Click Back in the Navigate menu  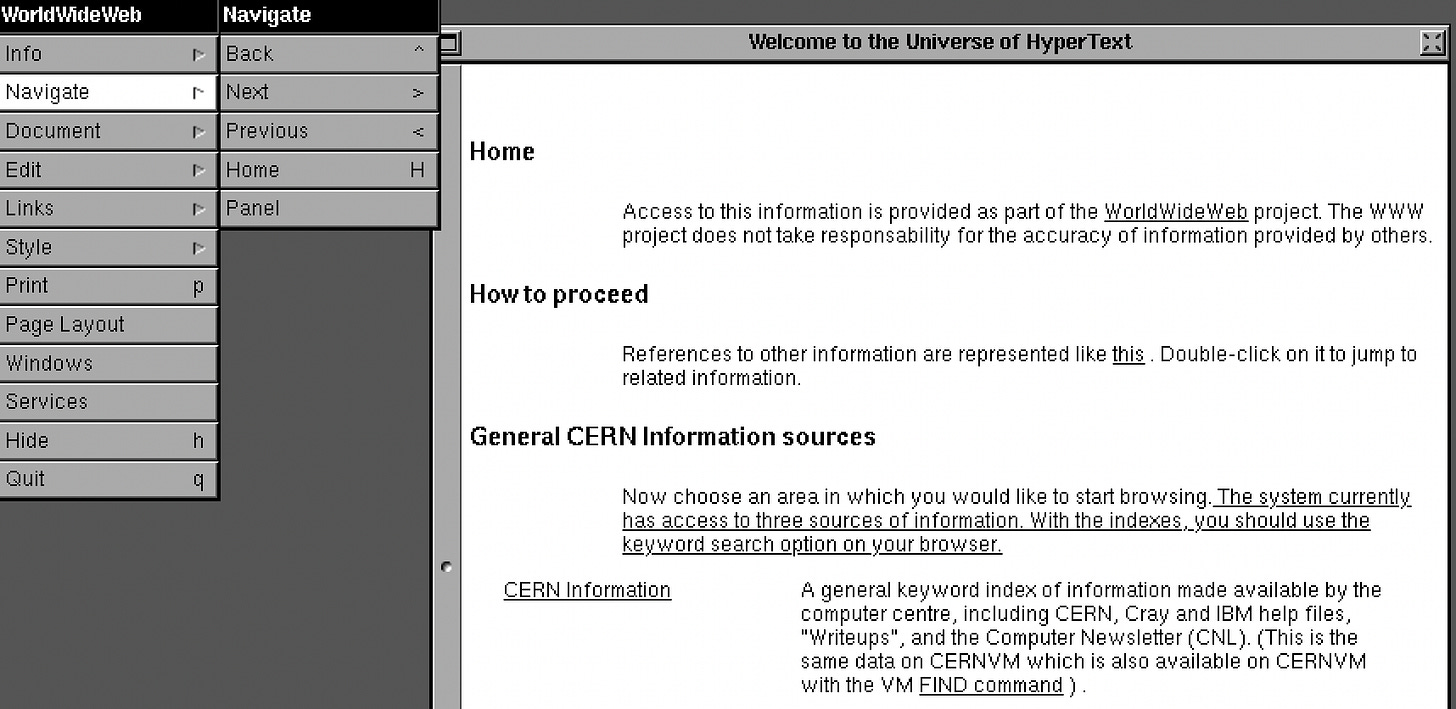click(x=329, y=54)
